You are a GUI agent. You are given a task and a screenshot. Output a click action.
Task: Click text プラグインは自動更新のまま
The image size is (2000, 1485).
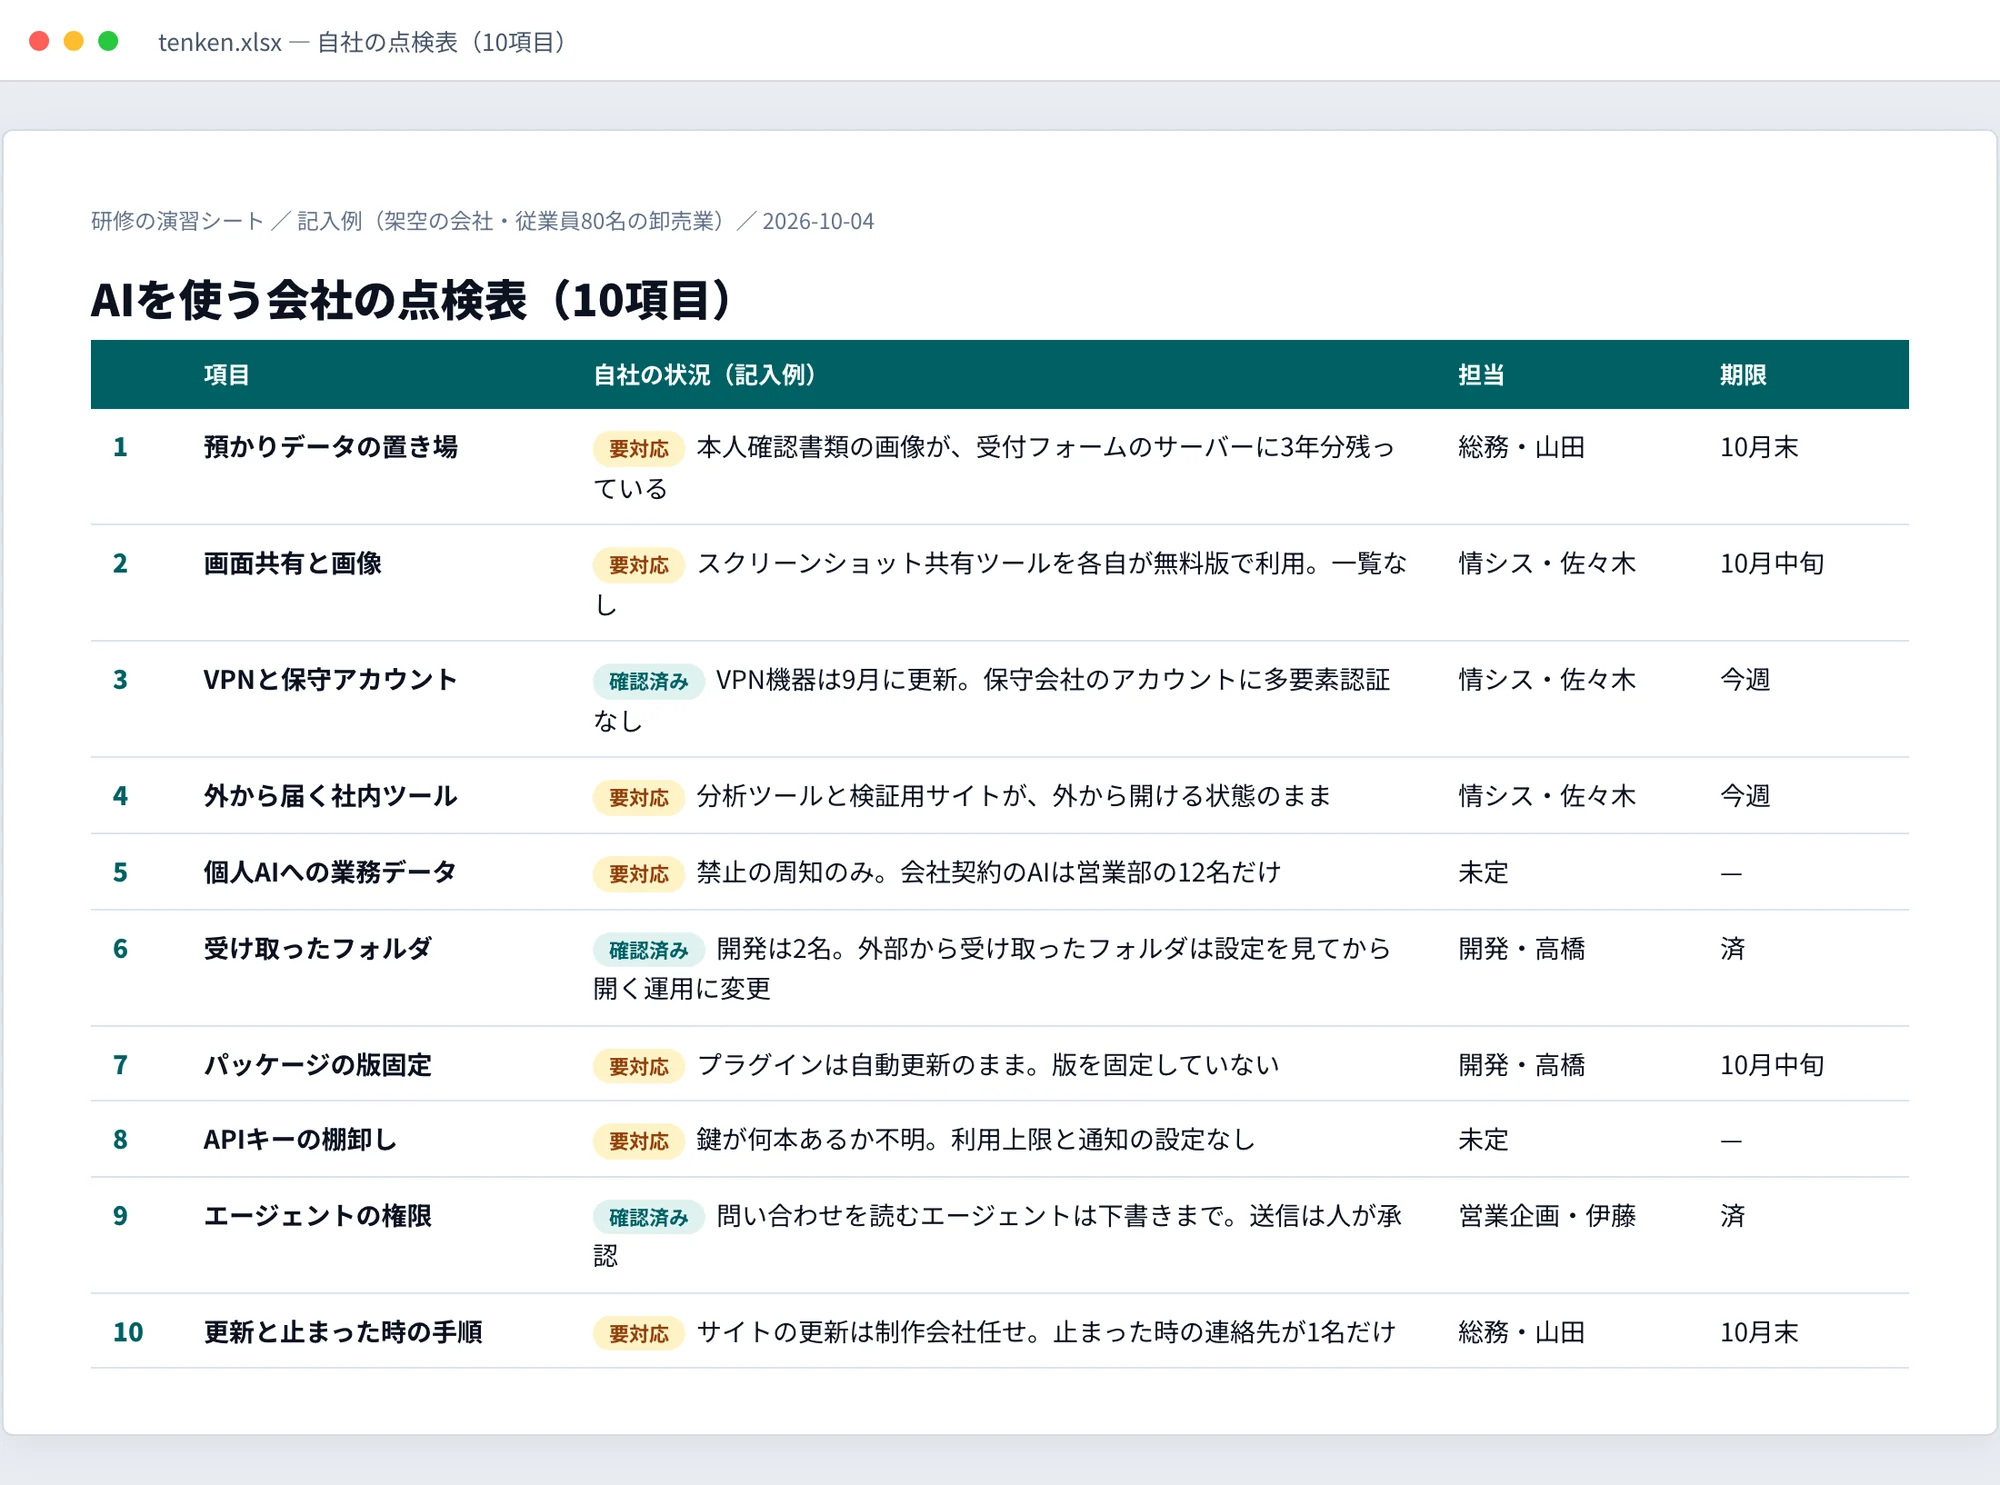[862, 1065]
